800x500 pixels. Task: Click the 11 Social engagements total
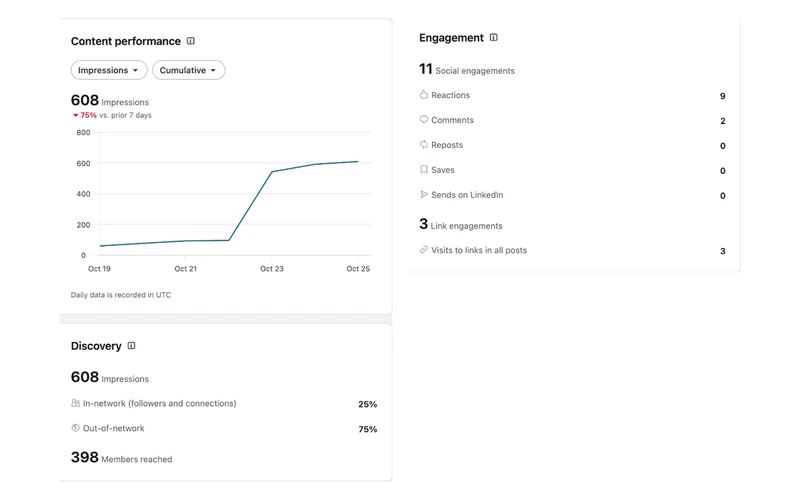467,69
